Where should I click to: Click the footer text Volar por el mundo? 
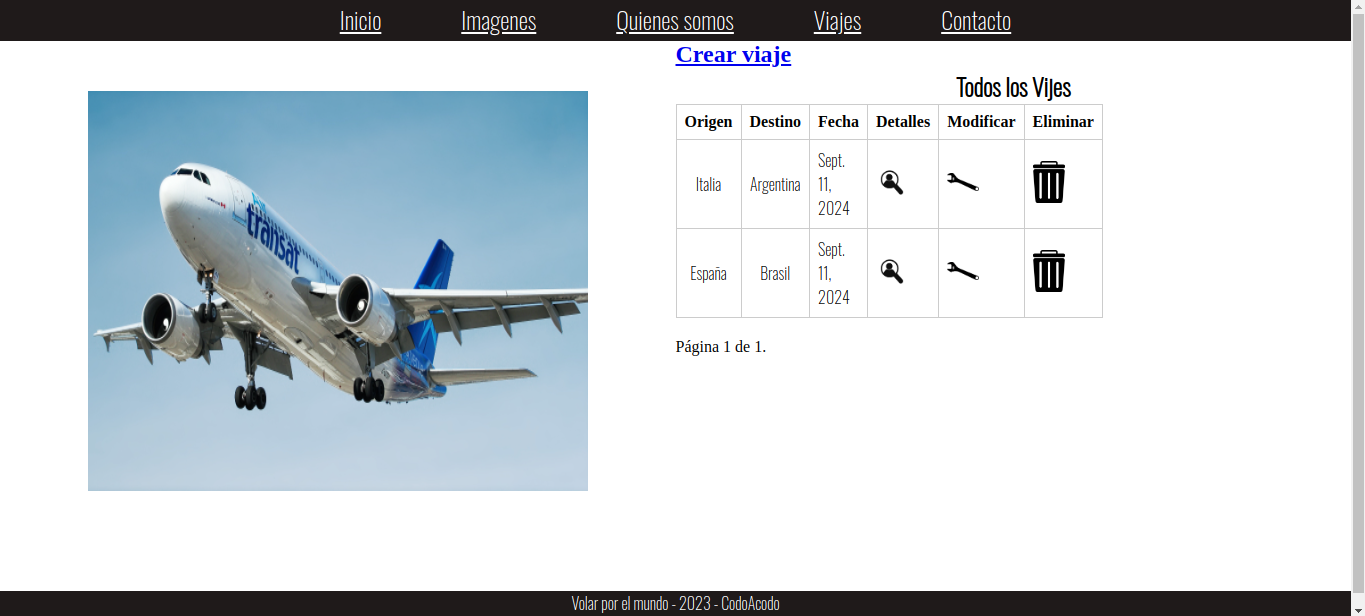[674, 603]
